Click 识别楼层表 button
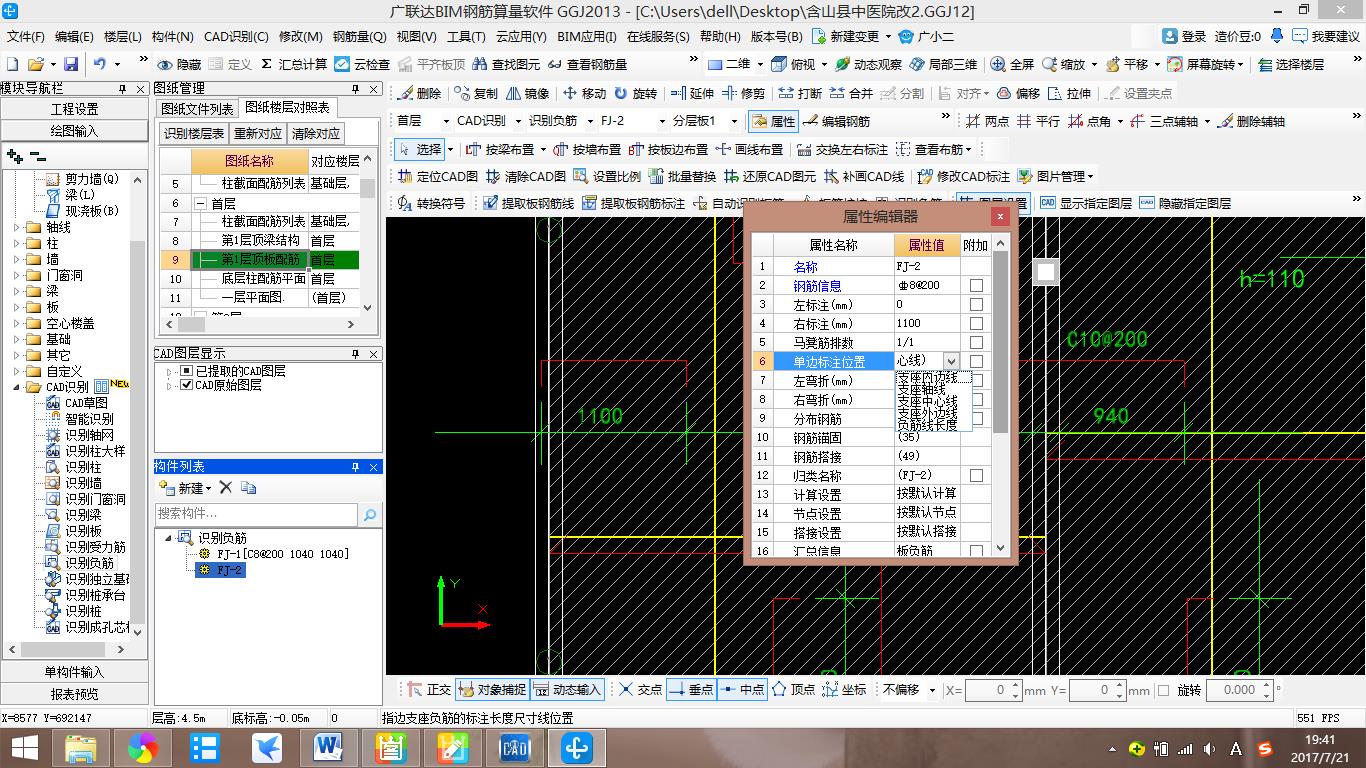The width and height of the screenshot is (1366, 768). click(194, 133)
